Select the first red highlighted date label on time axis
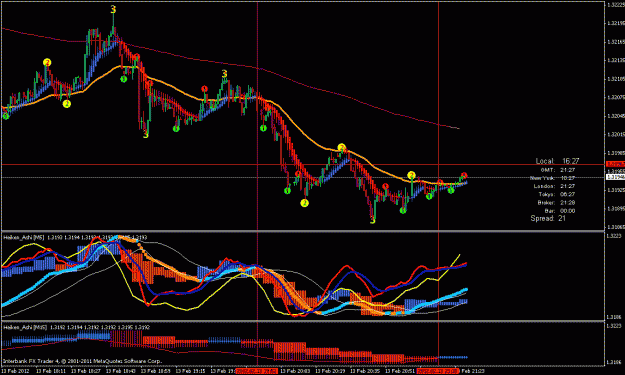The image size is (625, 375). (257, 371)
